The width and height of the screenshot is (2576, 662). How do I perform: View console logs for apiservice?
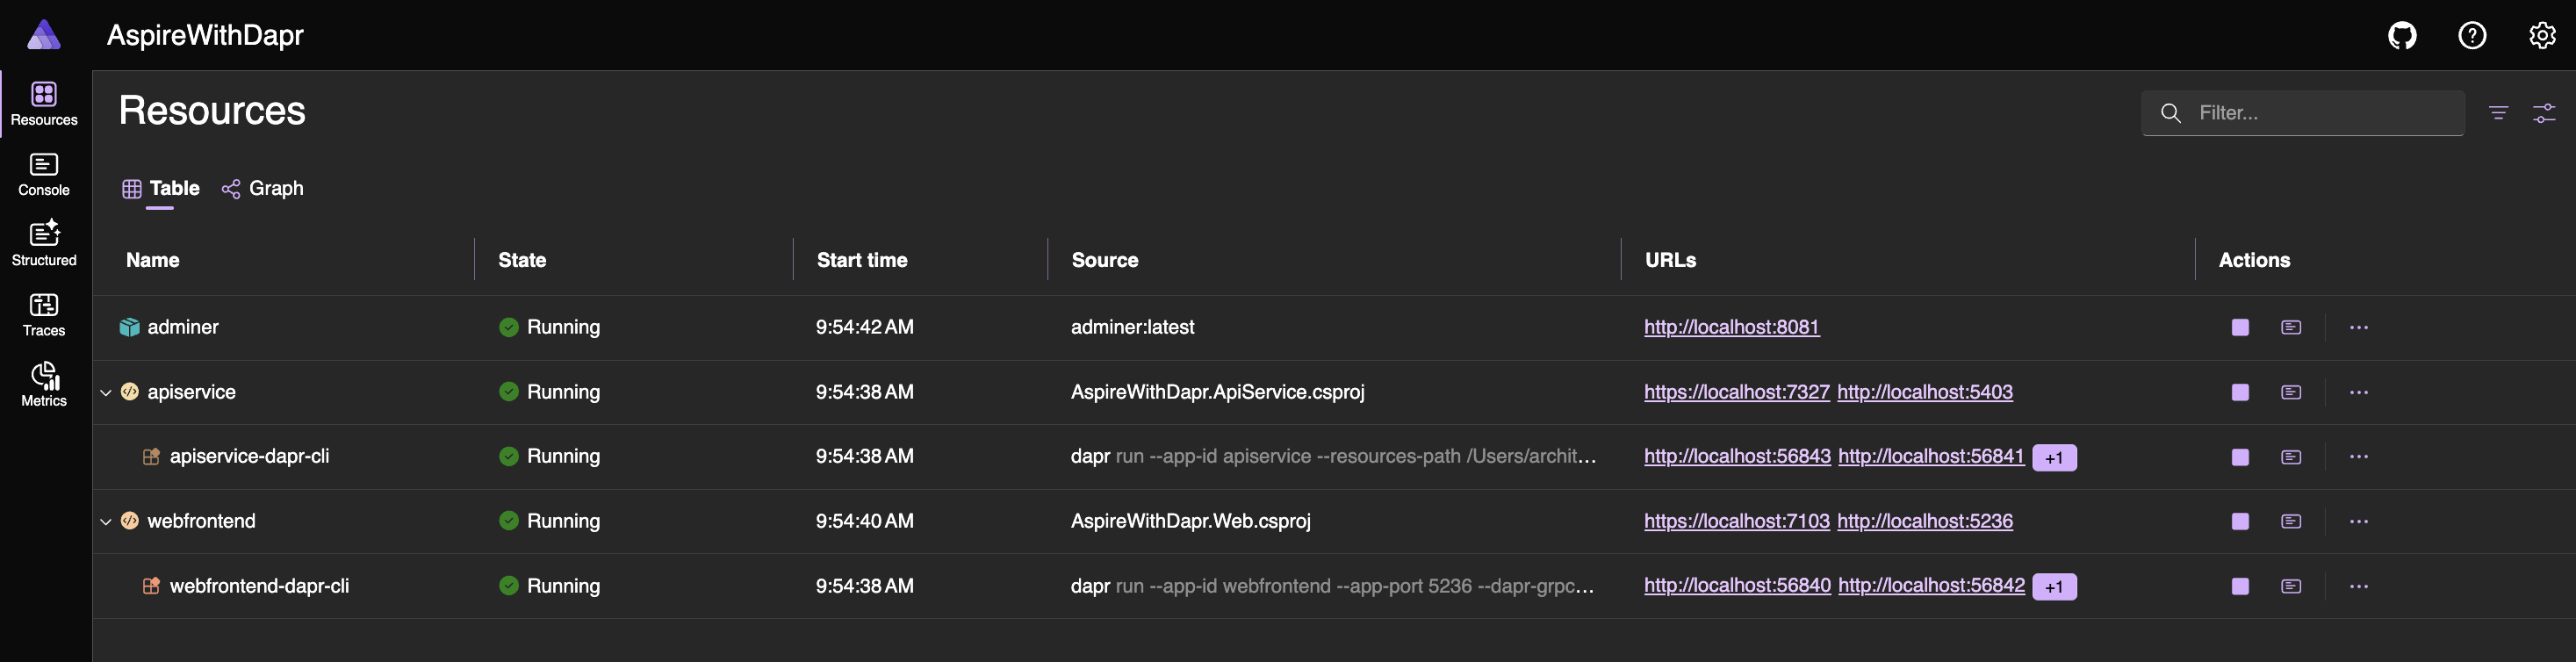[x=2291, y=392]
